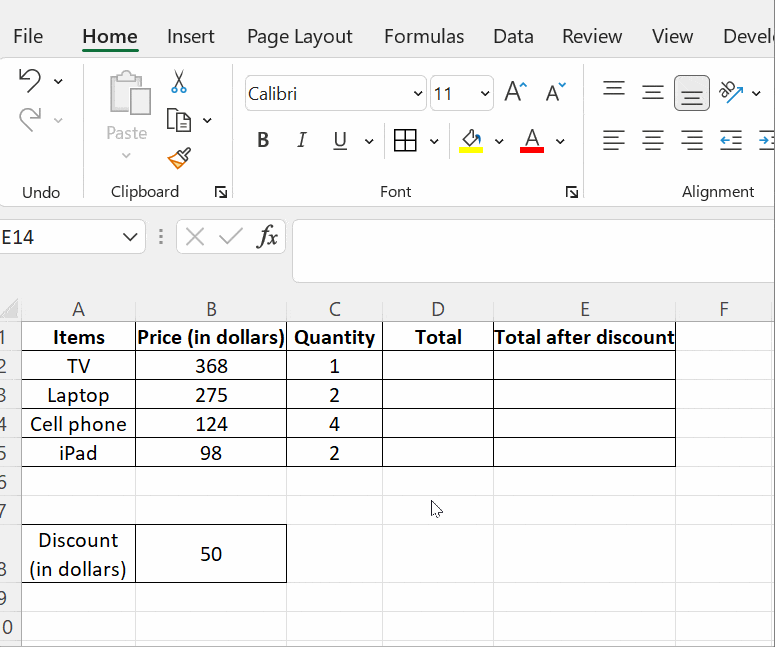Click the Insert Function fx icon
The width and height of the screenshot is (775, 647).
[x=267, y=236]
